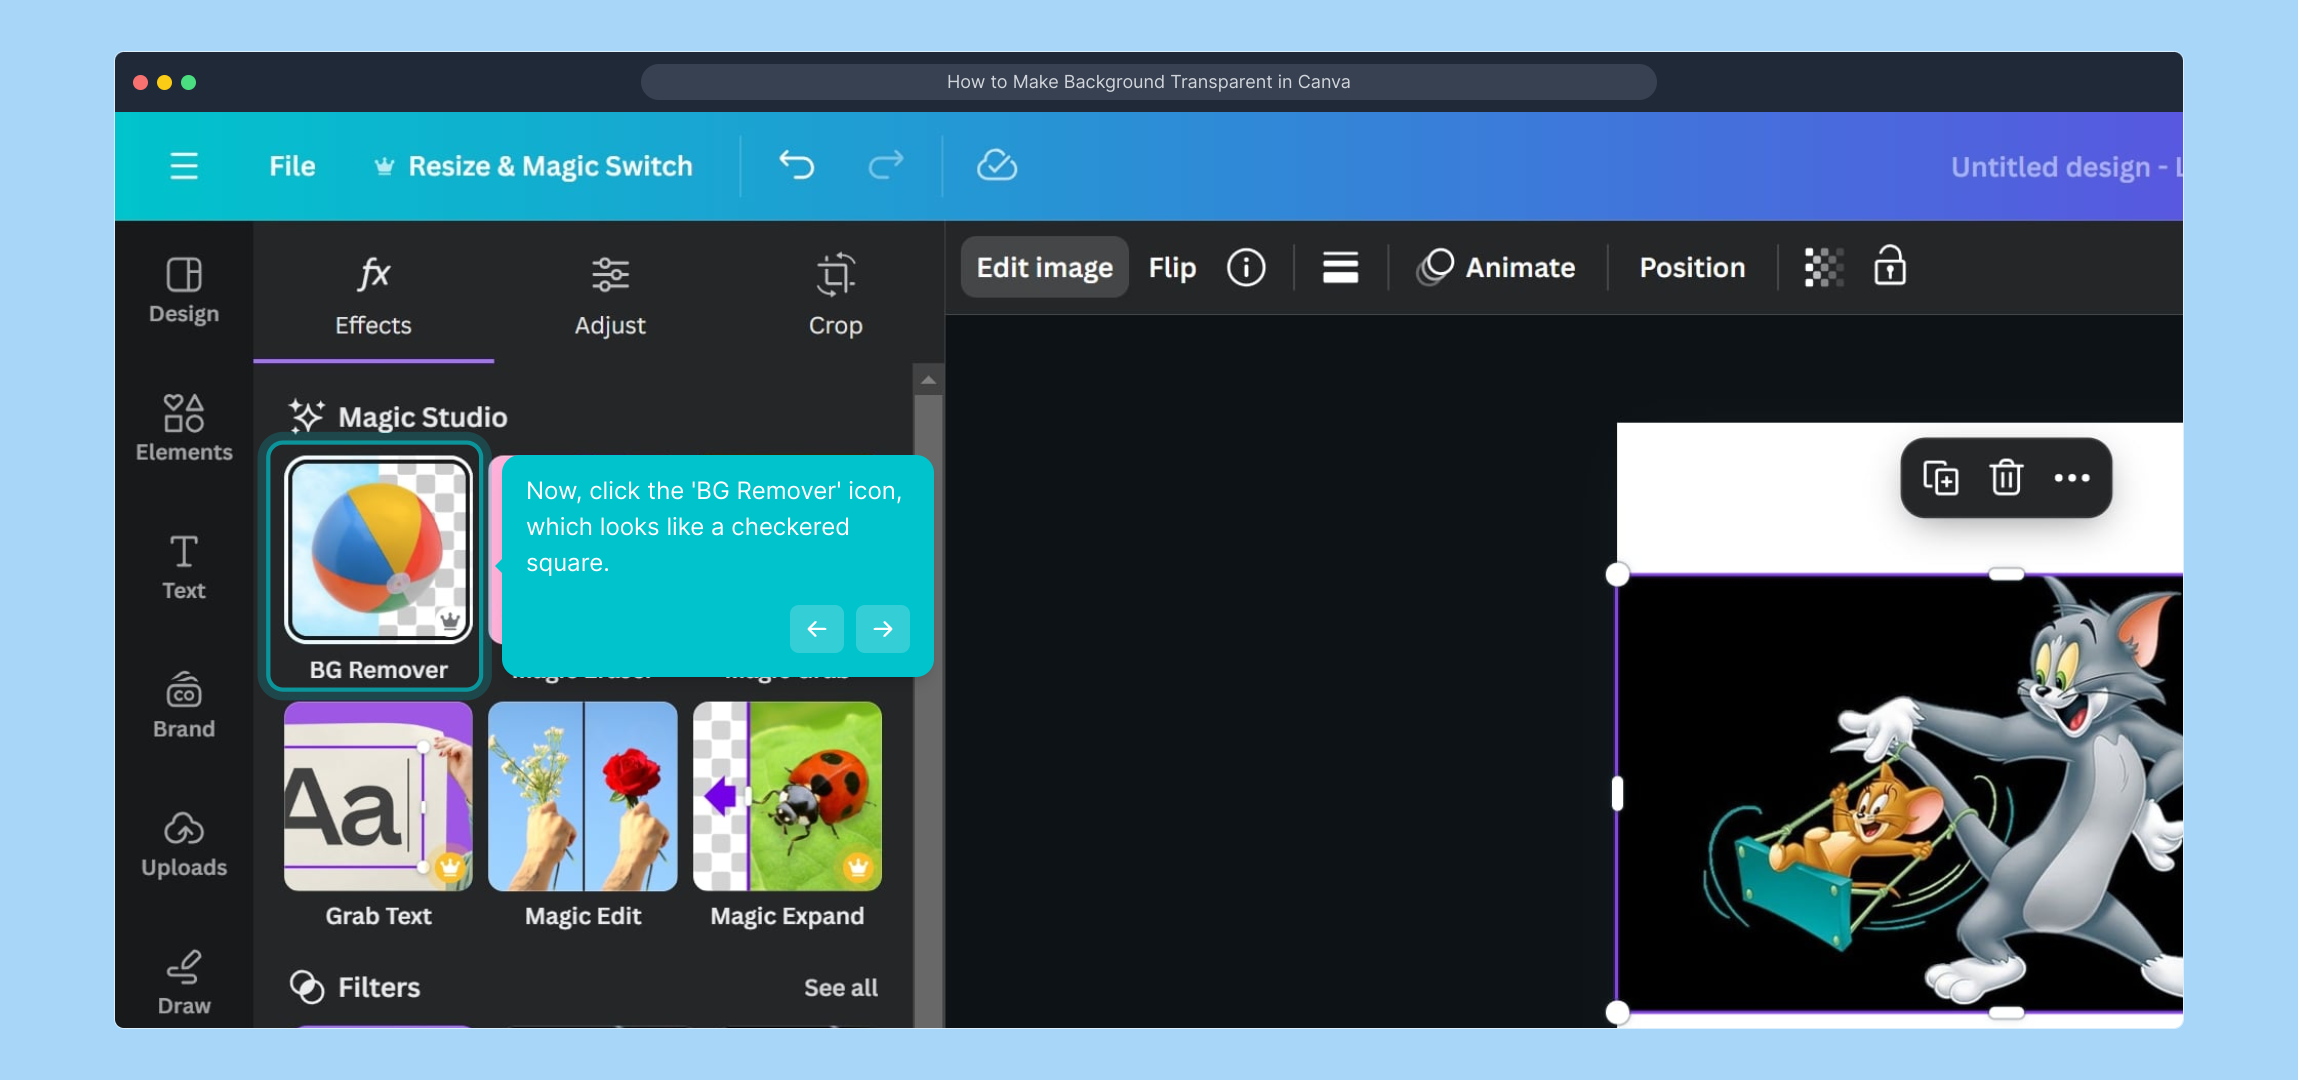Switch to the Crop tab
Viewport: 2298px width, 1080px height.
(x=835, y=297)
